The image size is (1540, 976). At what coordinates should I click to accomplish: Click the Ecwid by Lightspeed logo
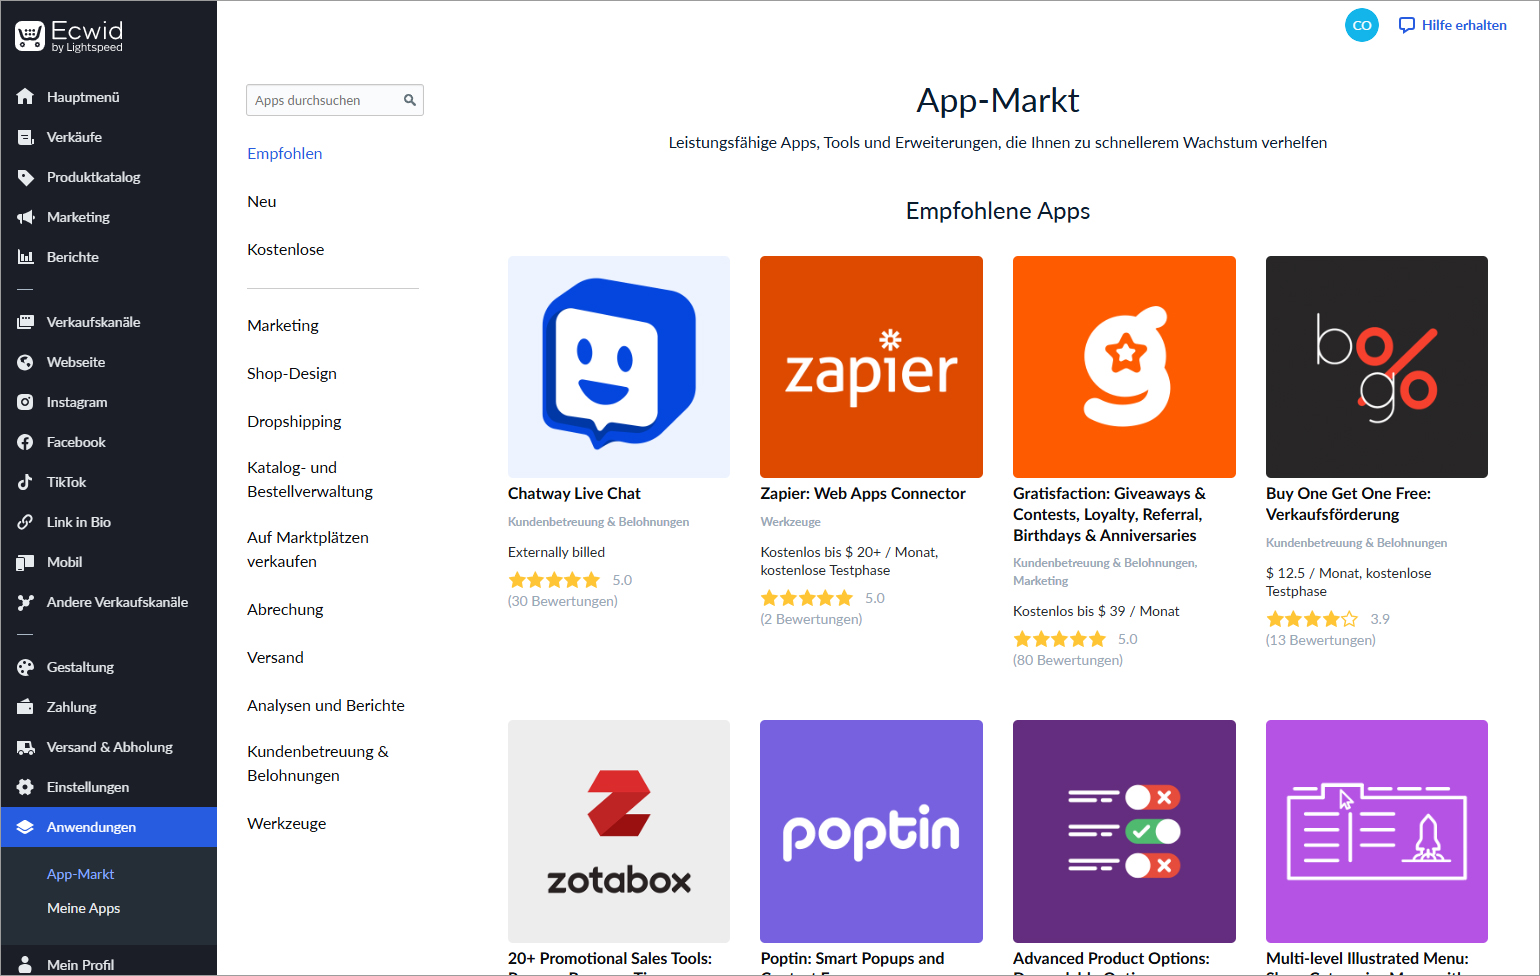(x=69, y=36)
